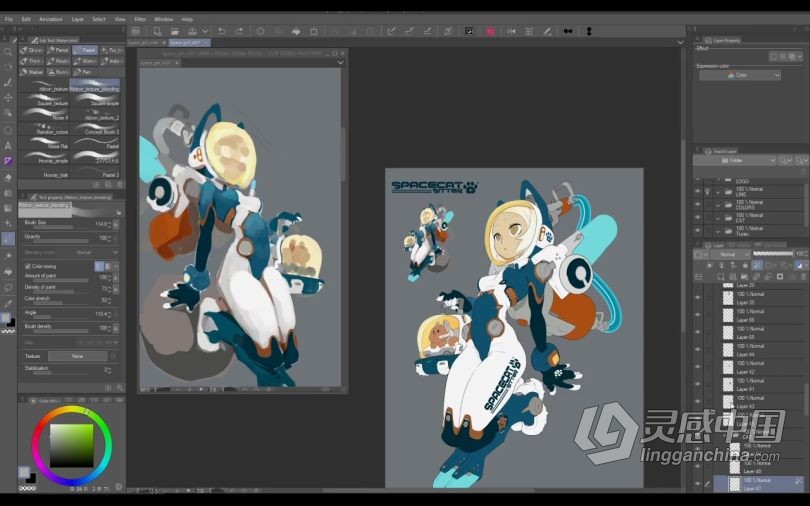This screenshot has height=506, width=810.
Task: Open the layer blending mode Normal dropdown
Action: click(x=730, y=254)
